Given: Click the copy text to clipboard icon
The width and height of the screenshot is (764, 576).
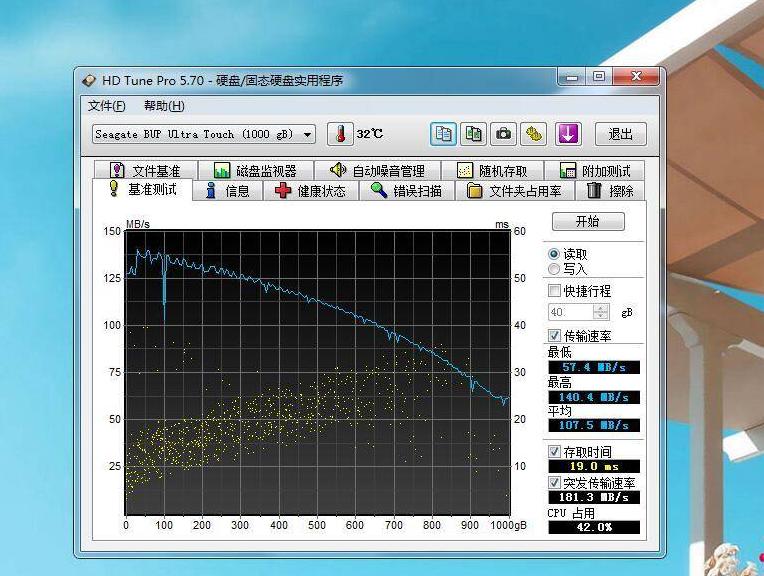Looking at the screenshot, I should coord(443,134).
